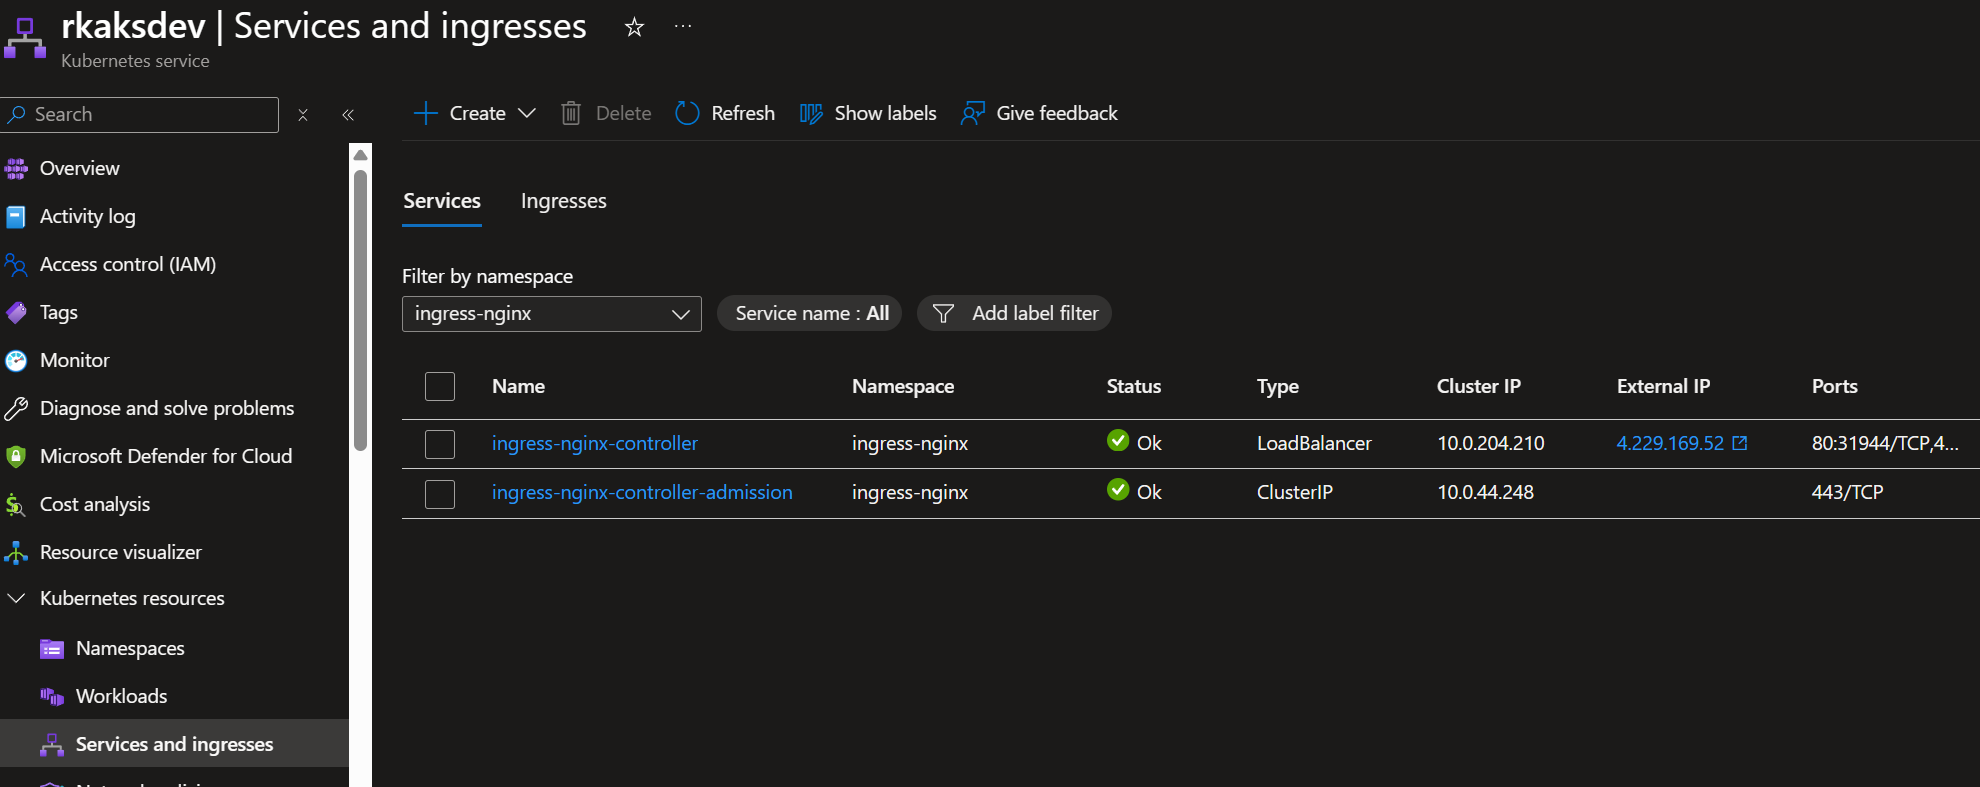1980x787 pixels.
Task: Select the ingress-nginx-controller-admission row checkbox
Action: point(440,493)
